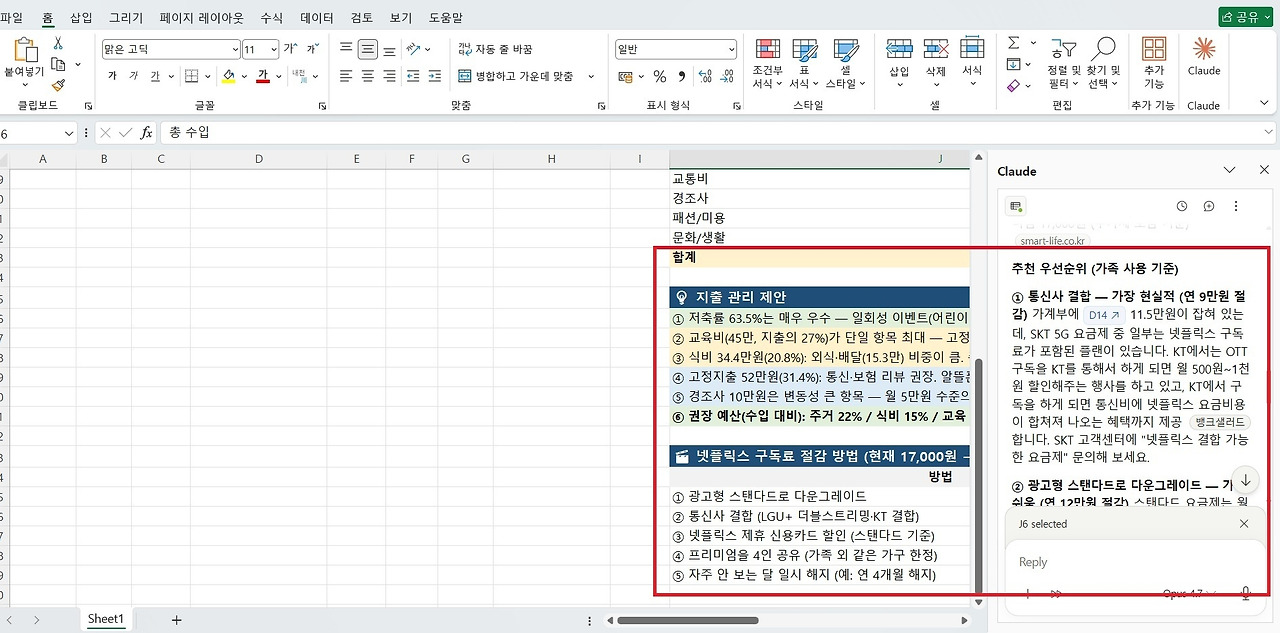Open the Add-ins (추가 기능) button
Image resolution: width=1280 pixels, height=633 pixels.
[x=1154, y=63]
